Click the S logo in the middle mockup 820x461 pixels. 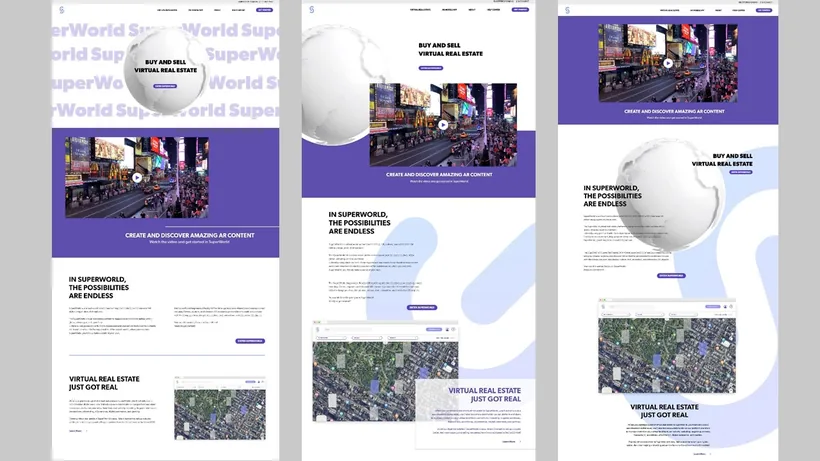click(x=312, y=9)
